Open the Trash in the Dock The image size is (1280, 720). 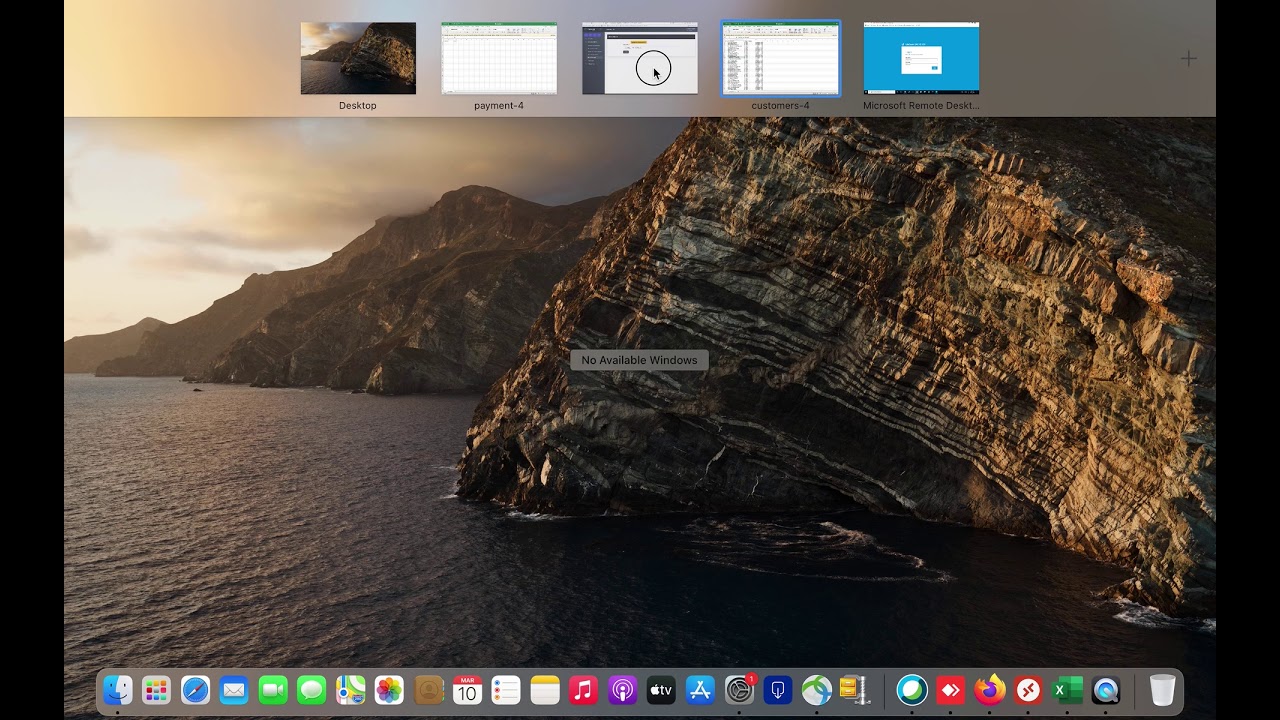click(1162, 690)
